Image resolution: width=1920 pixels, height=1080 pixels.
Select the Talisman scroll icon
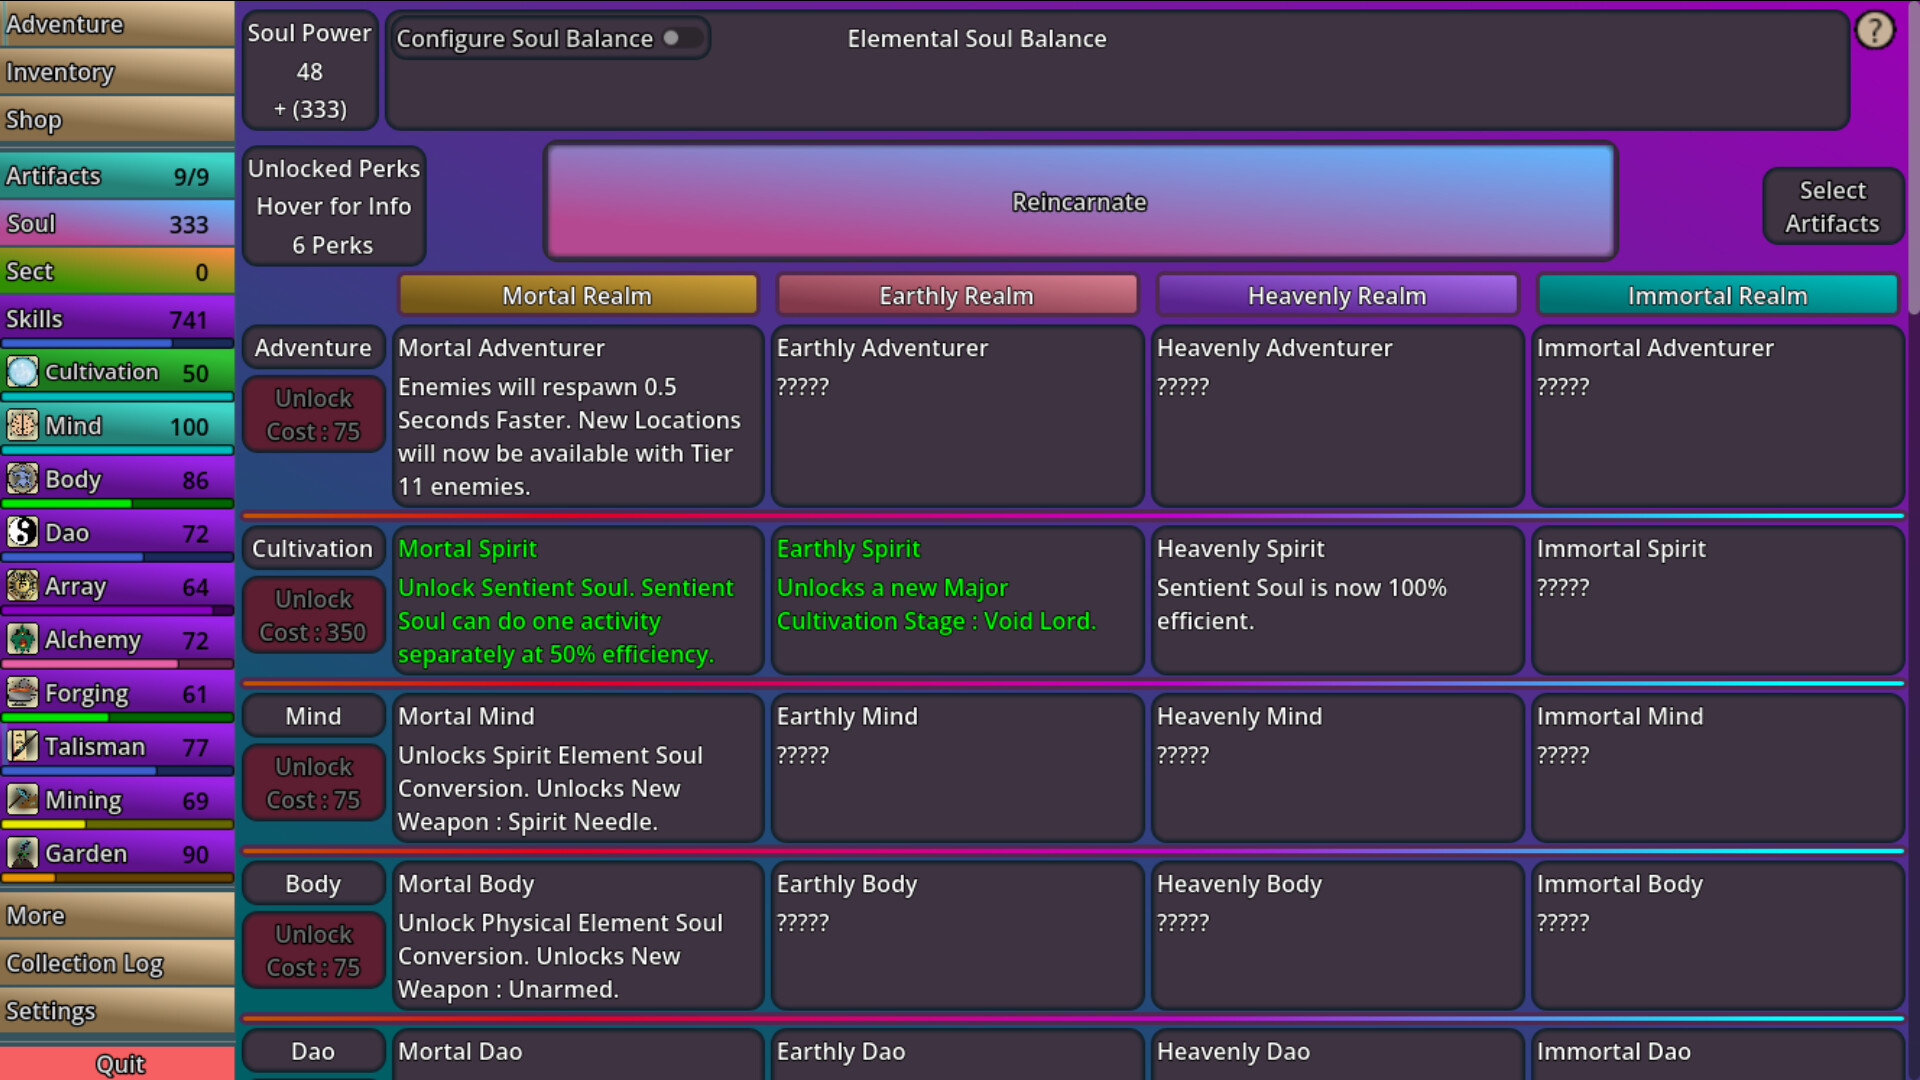[x=23, y=746]
